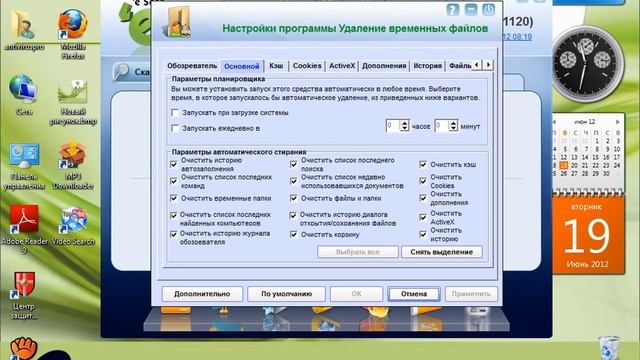Open Панель управления desktop icon
The image size is (640, 360).
(x=24, y=167)
